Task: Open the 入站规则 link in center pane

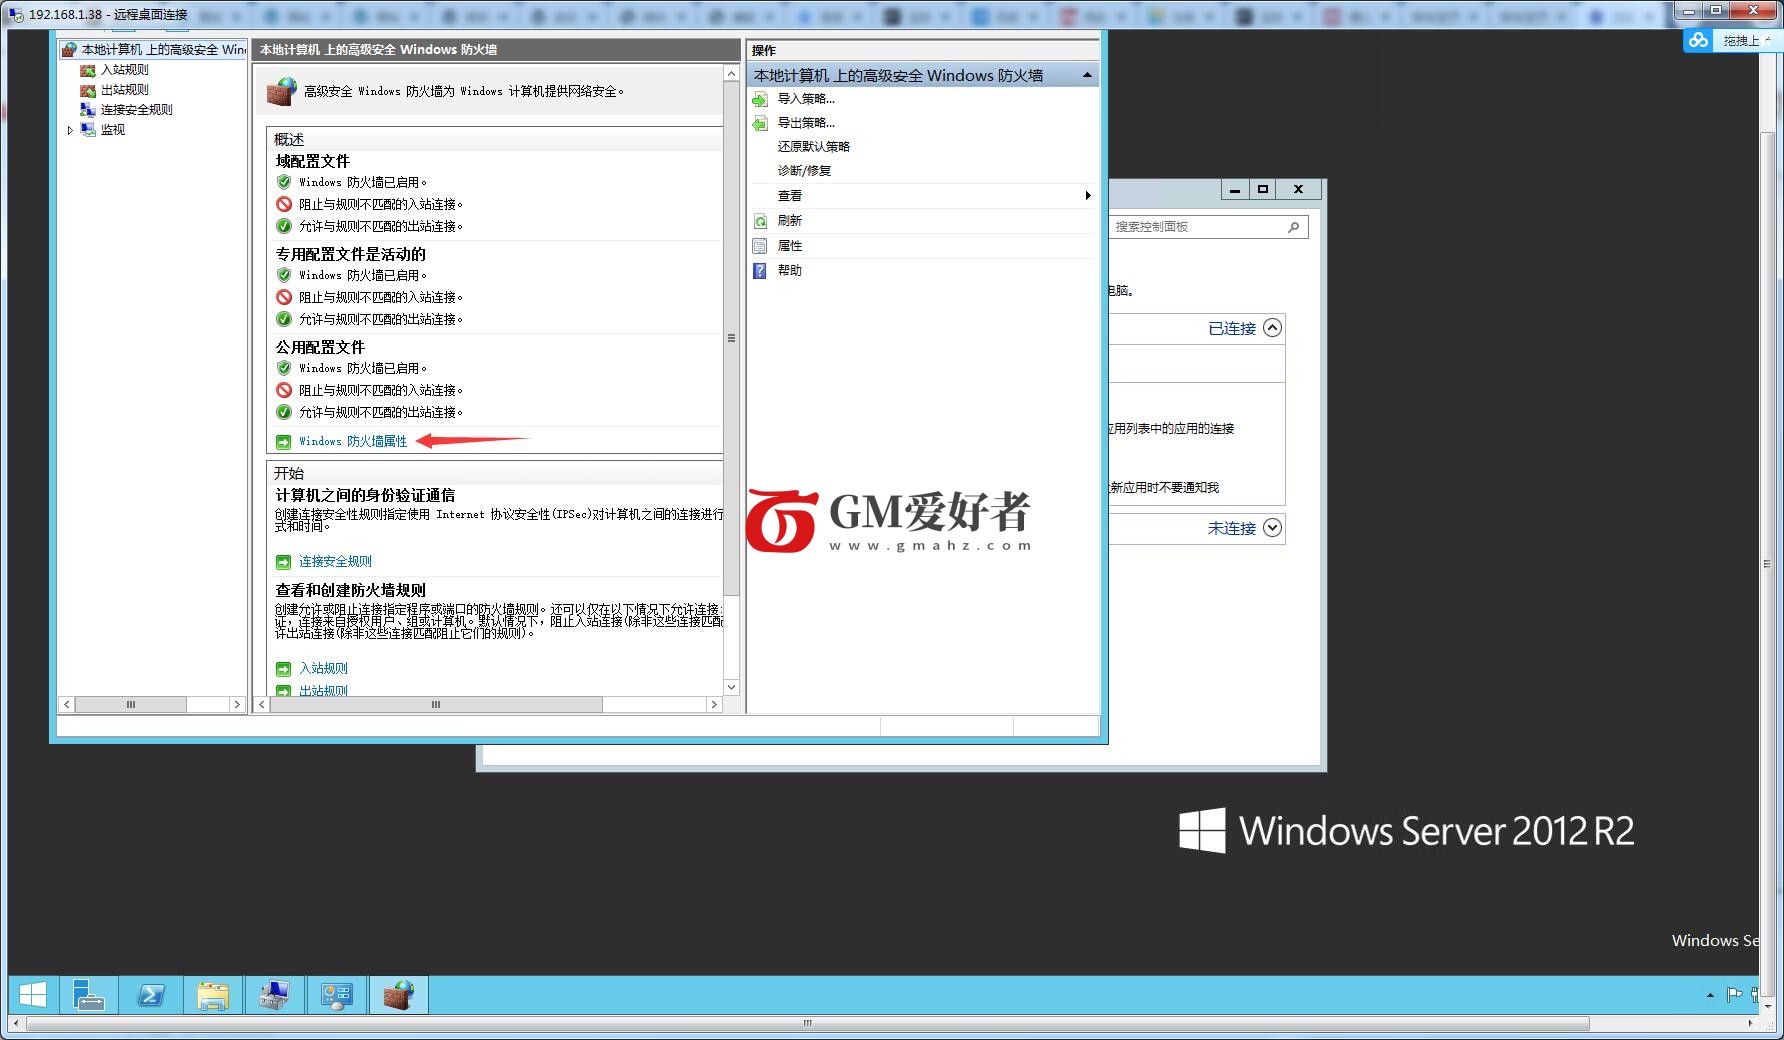Action: click(x=323, y=669)
